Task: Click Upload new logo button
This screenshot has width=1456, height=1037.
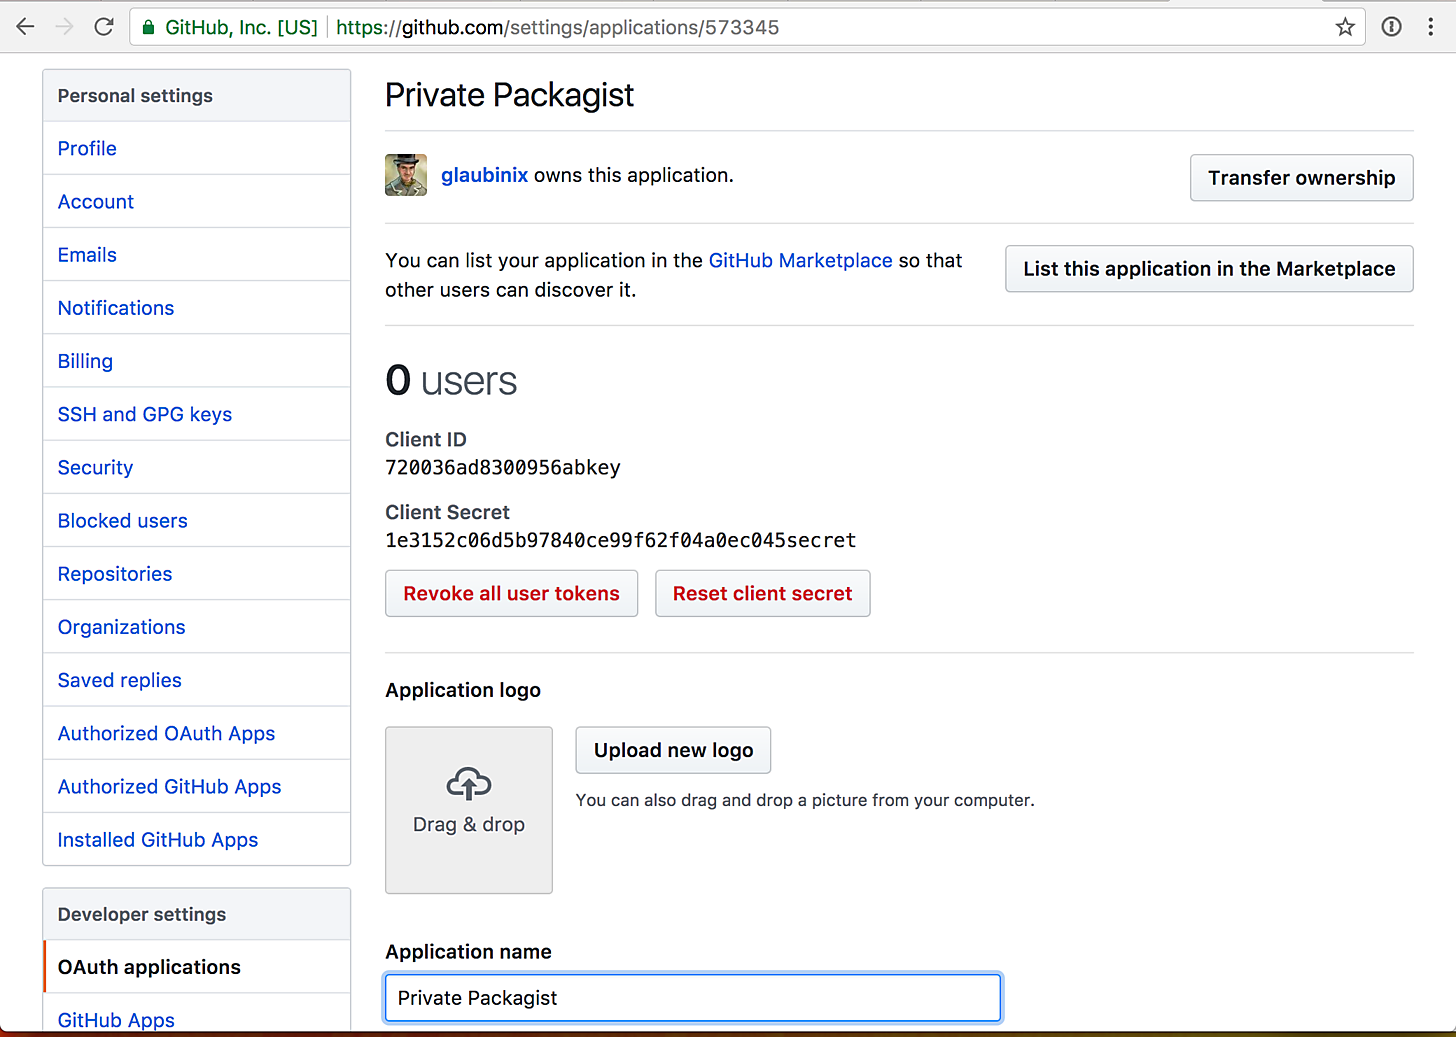Action: (x=673, y=750)
